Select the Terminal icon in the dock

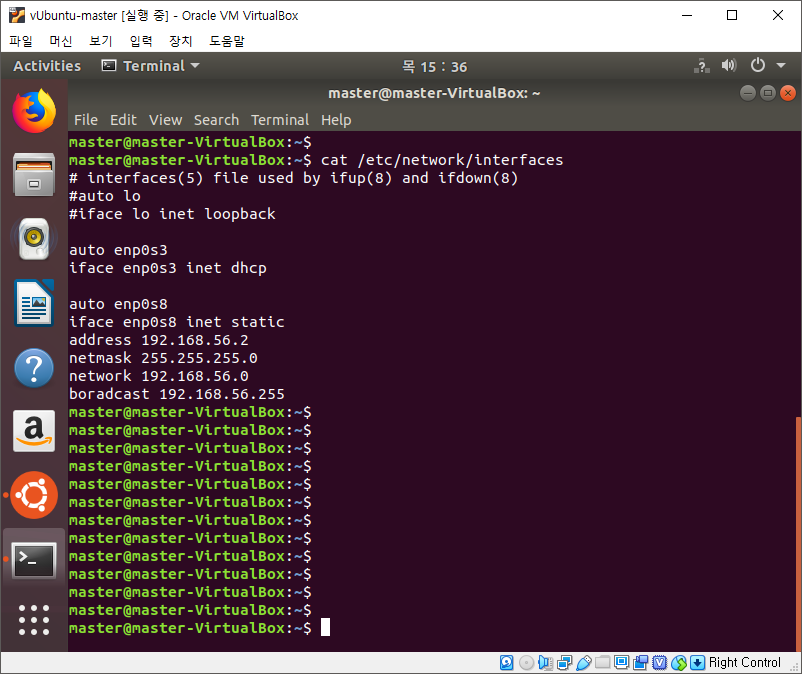[34, 560]
